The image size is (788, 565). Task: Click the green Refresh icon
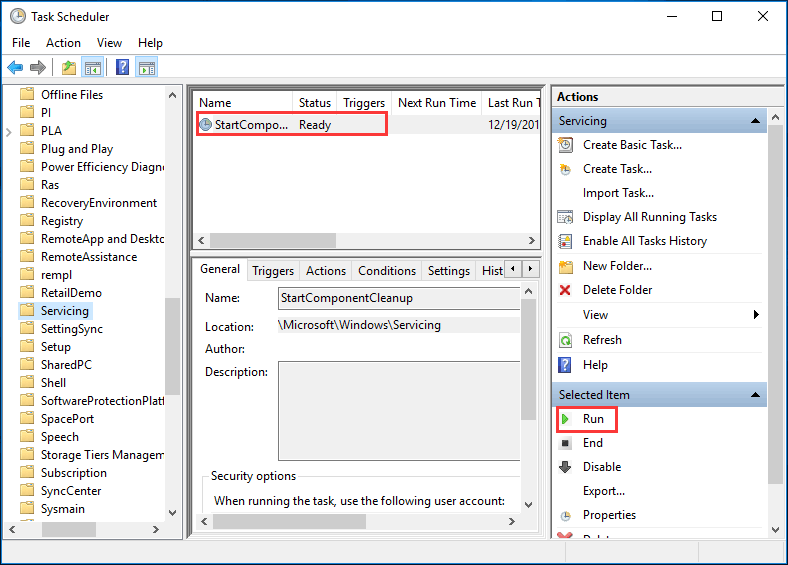565,340
